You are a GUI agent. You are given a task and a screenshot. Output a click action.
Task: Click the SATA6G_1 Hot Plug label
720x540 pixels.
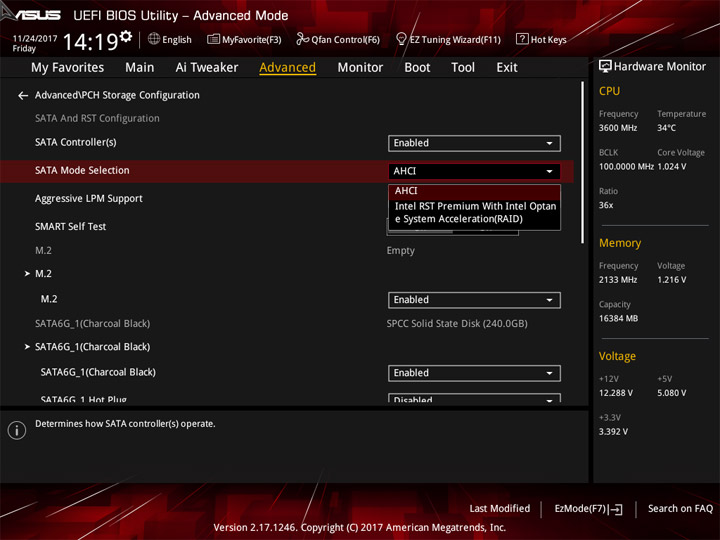pyautogui.click(x=84, y=399)
